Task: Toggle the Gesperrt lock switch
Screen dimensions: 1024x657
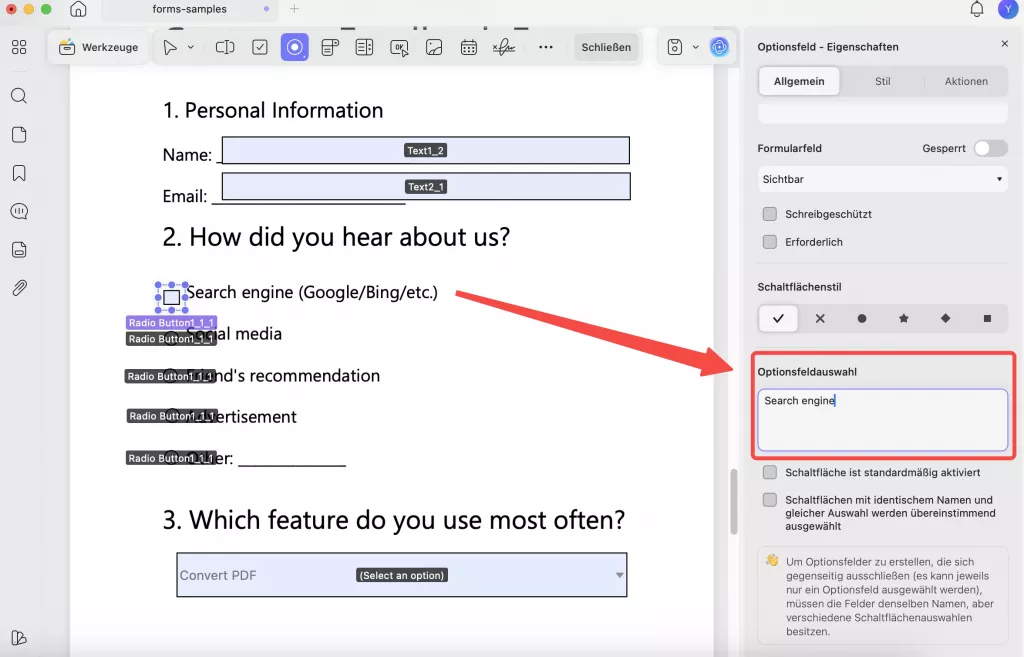Action: point(990,148)
